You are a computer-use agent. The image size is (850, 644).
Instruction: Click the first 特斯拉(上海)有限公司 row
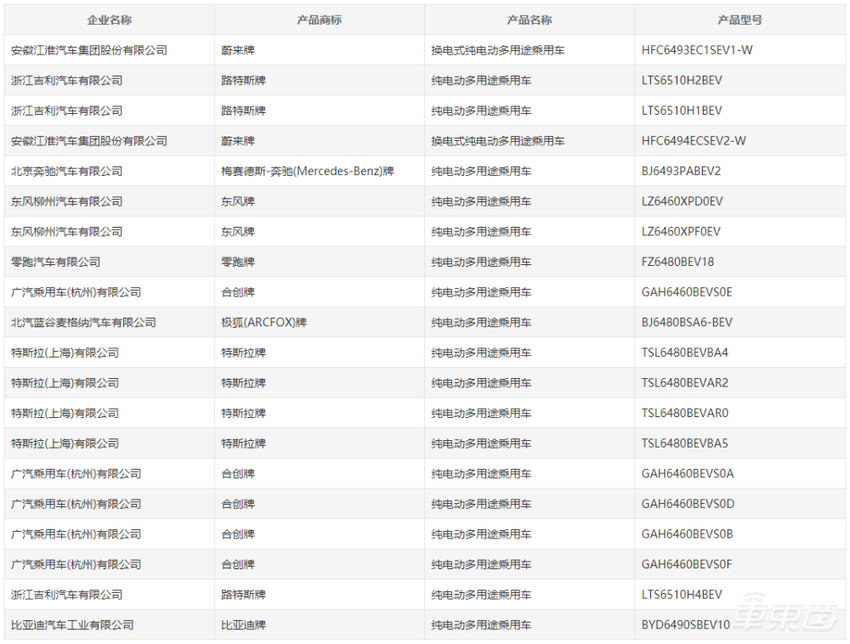point(72,352)
